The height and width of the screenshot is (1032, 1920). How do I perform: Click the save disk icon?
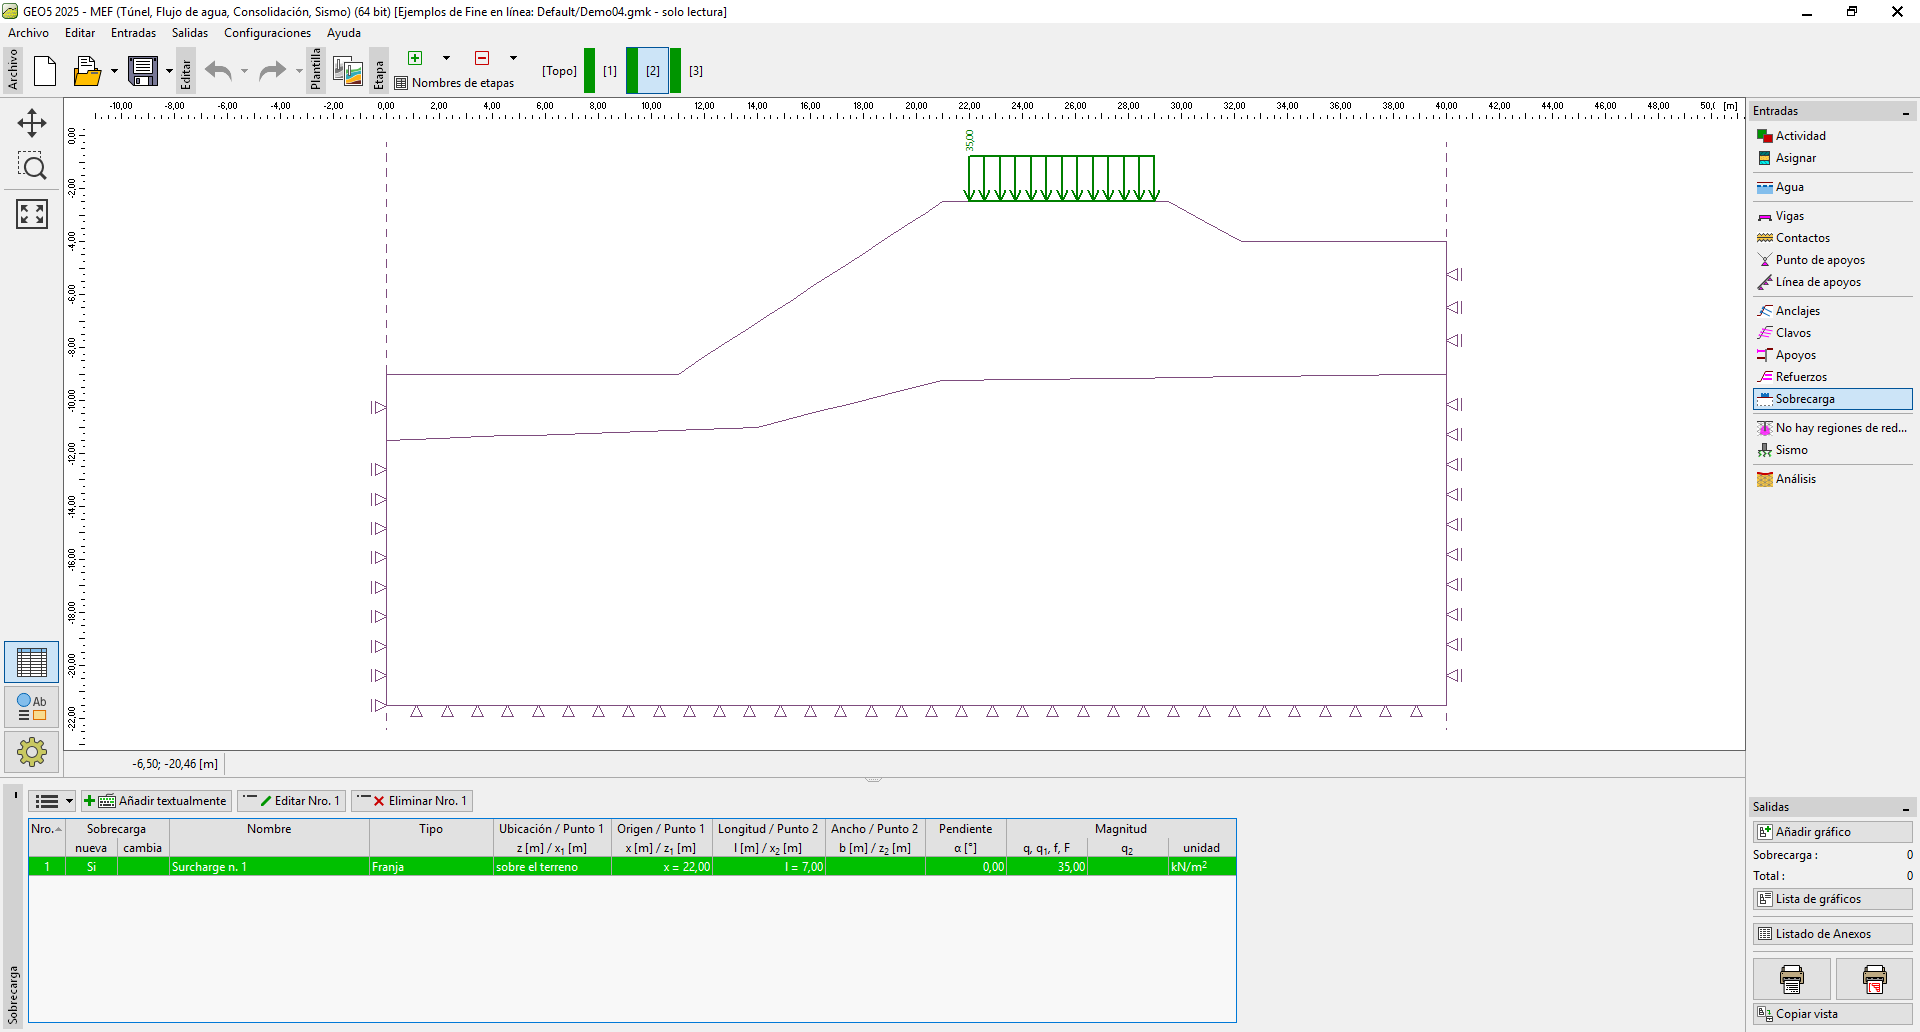click(x=143, y=71)
